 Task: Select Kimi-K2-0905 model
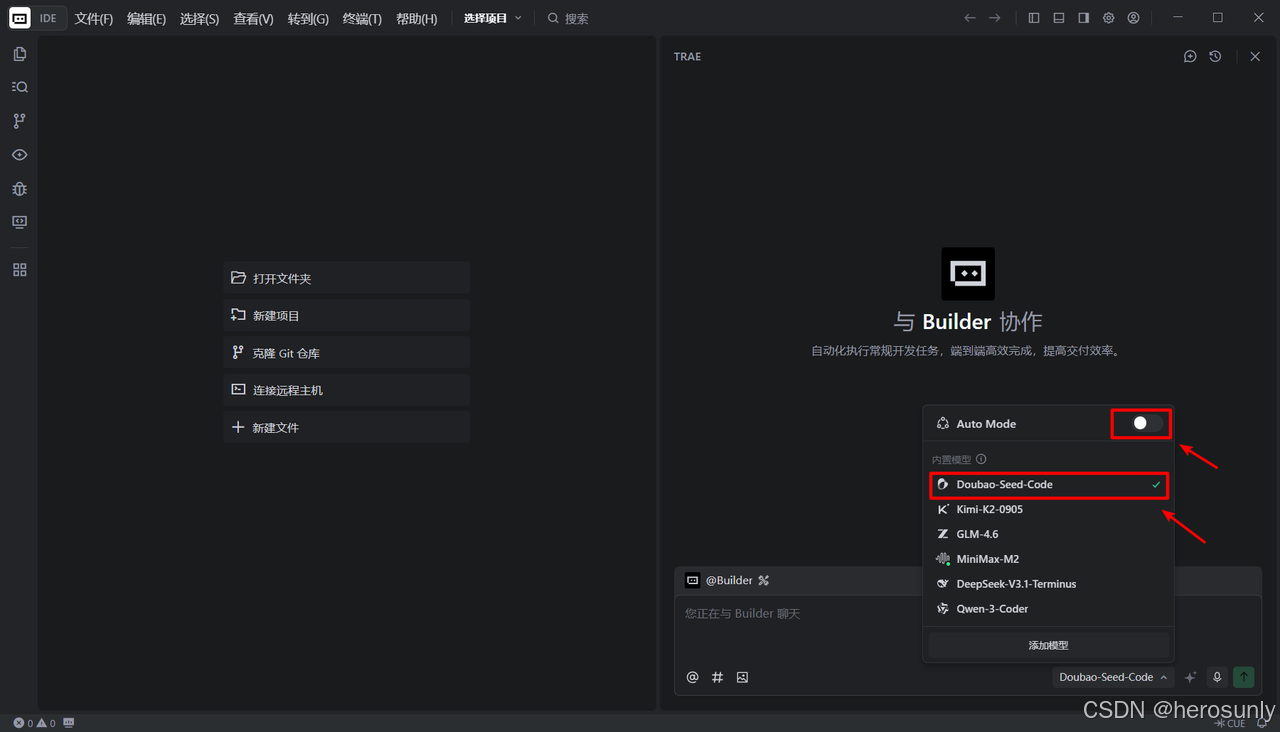tap(1048, 509)
